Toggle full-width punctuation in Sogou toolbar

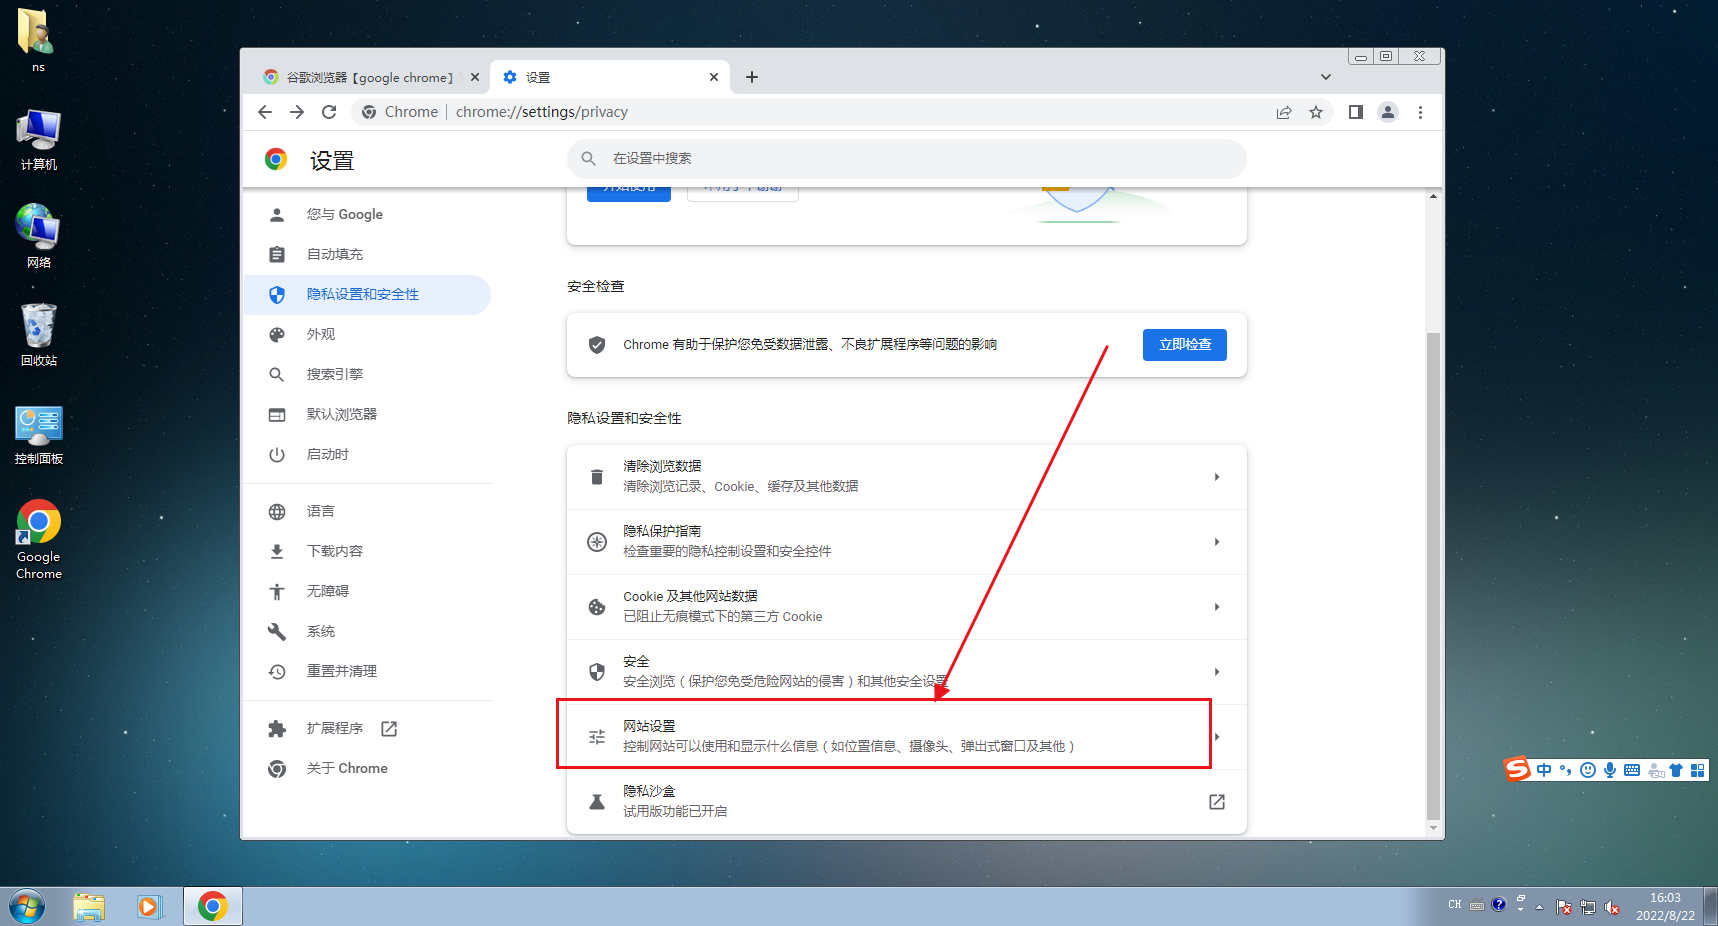pos(1565,770)
